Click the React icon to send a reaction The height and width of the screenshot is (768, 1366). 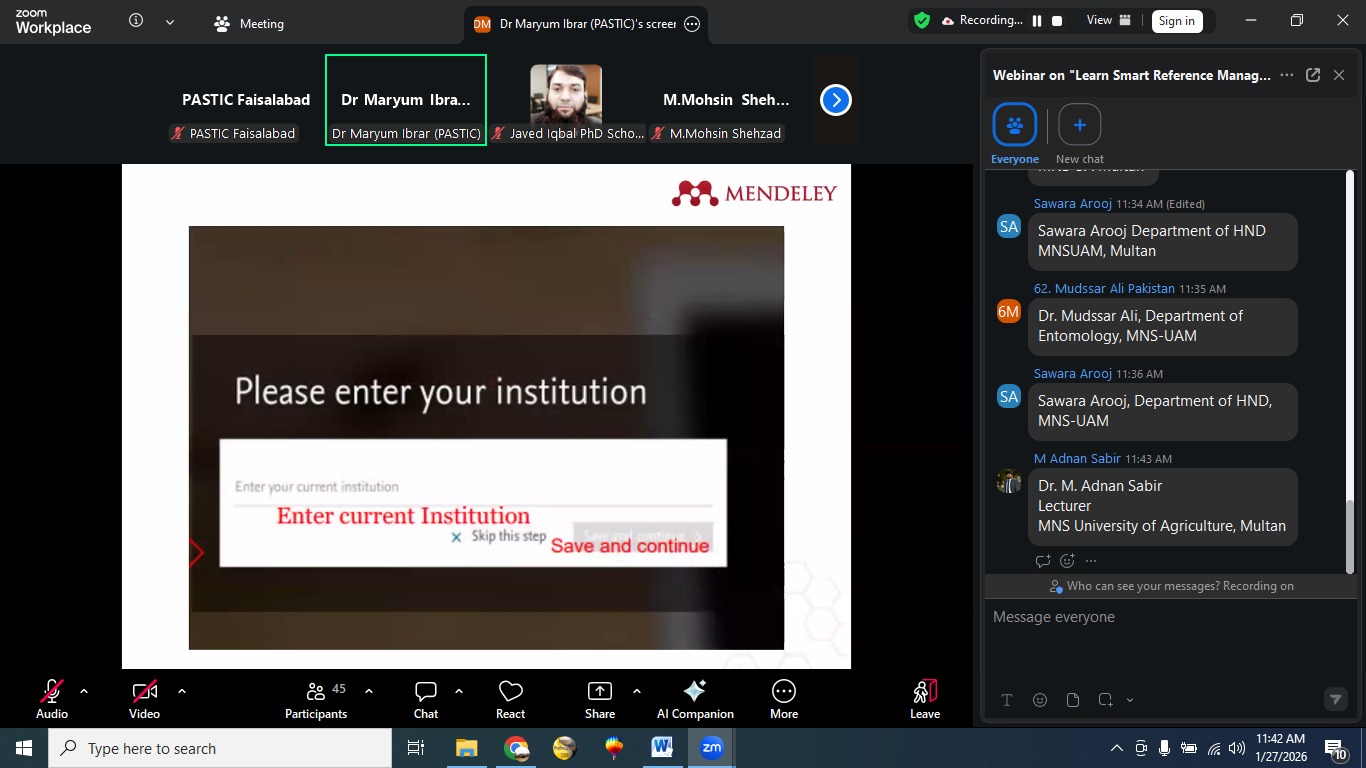click(510, 697)
